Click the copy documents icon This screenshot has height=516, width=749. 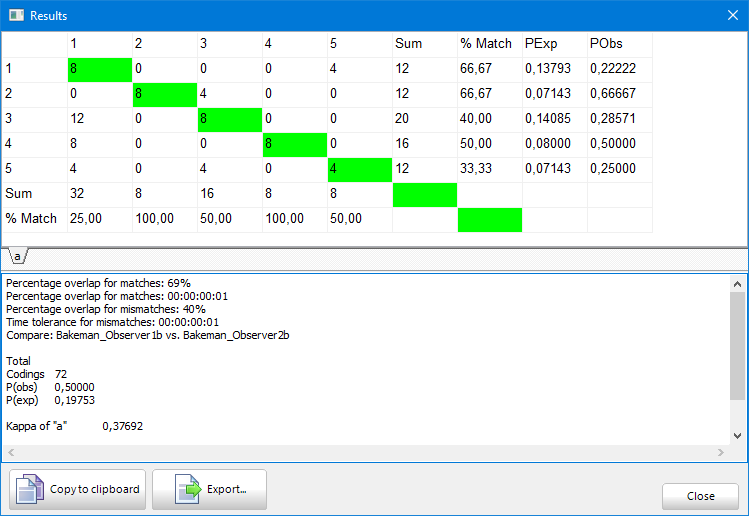[31, 490]
